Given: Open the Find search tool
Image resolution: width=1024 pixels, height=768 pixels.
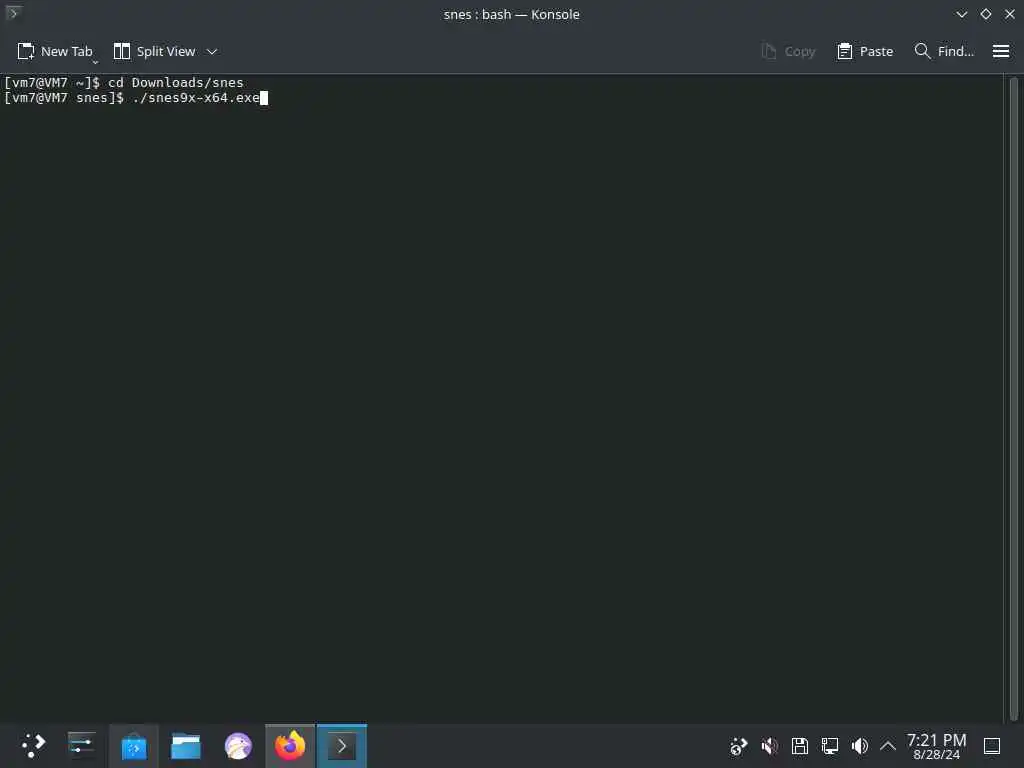Looking at the screenshot, I should pos(944,52).
